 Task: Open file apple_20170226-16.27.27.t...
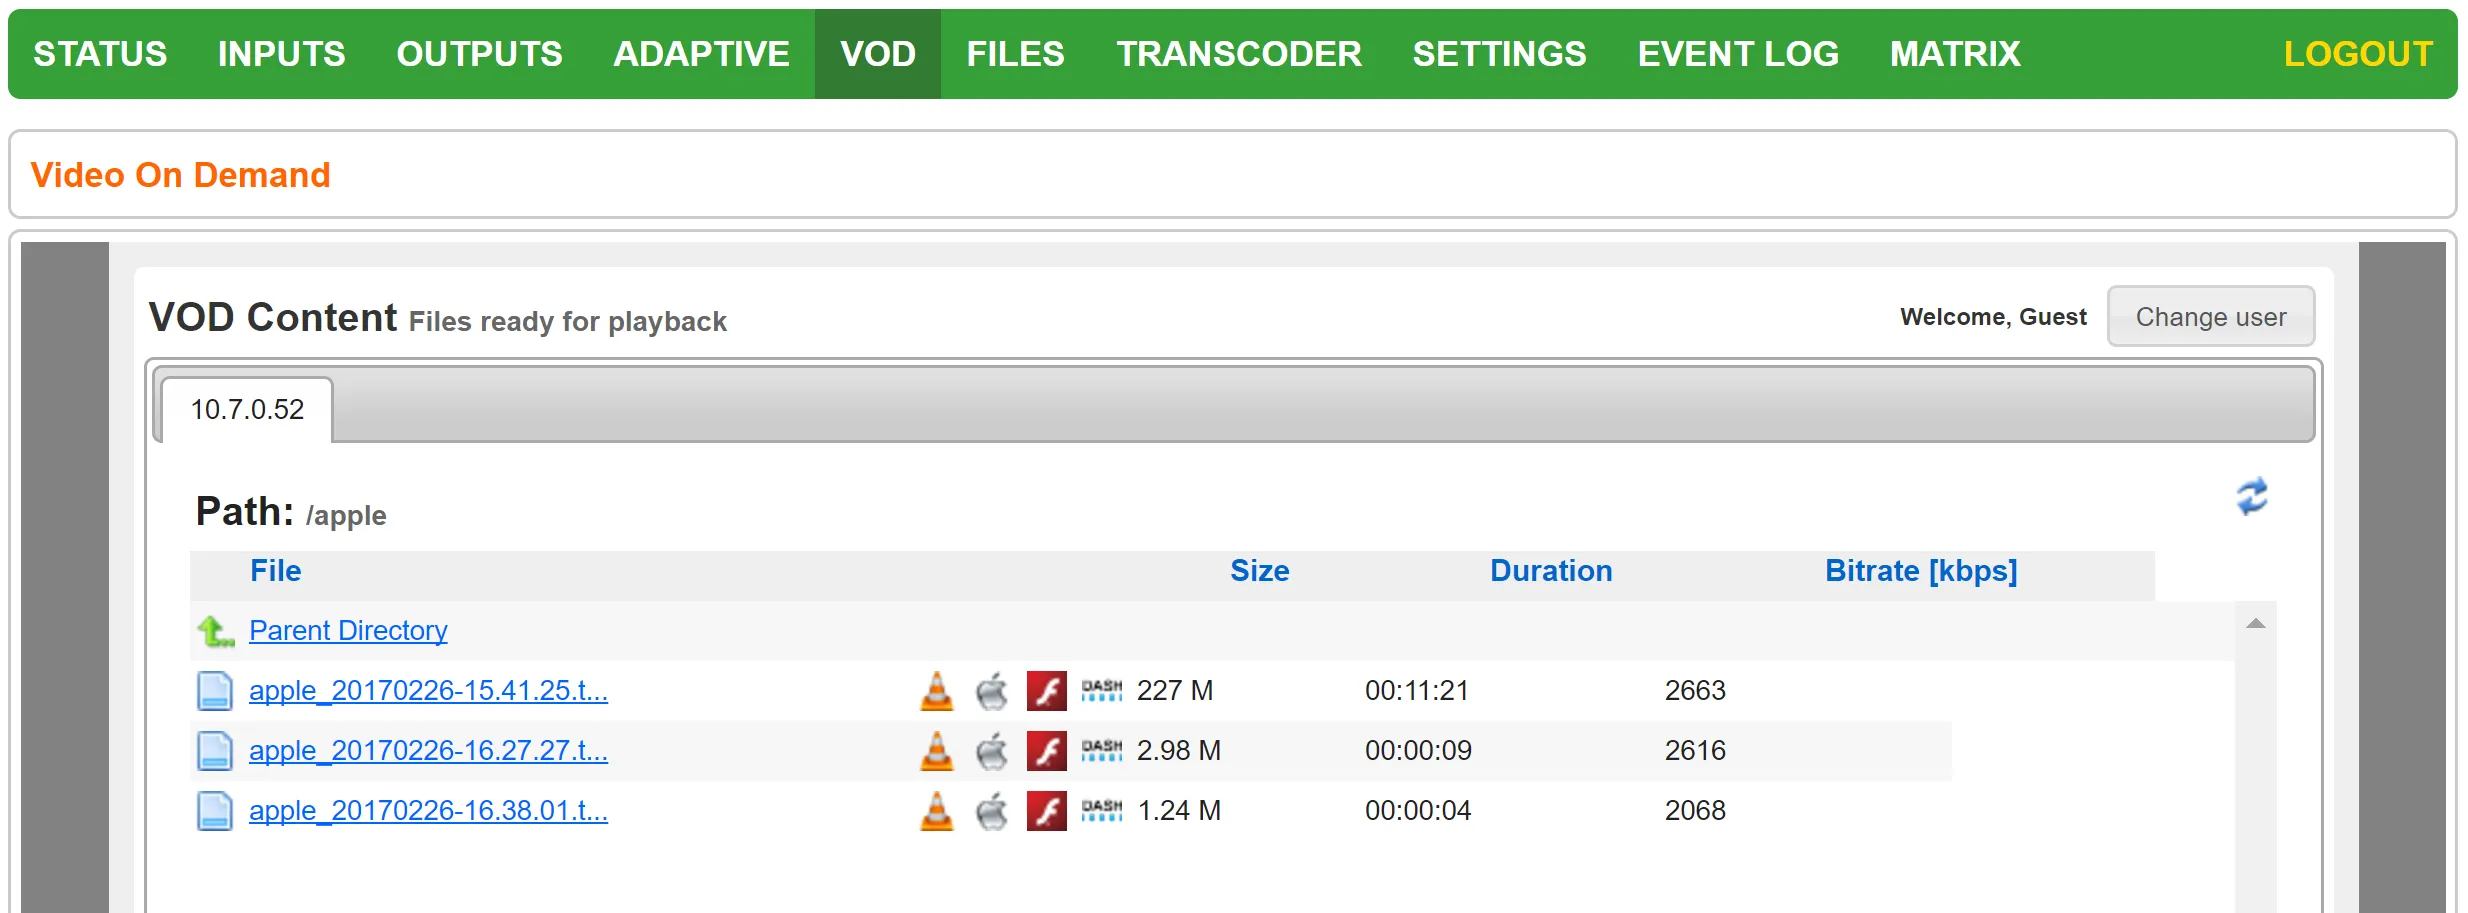[x=428, y=751]
